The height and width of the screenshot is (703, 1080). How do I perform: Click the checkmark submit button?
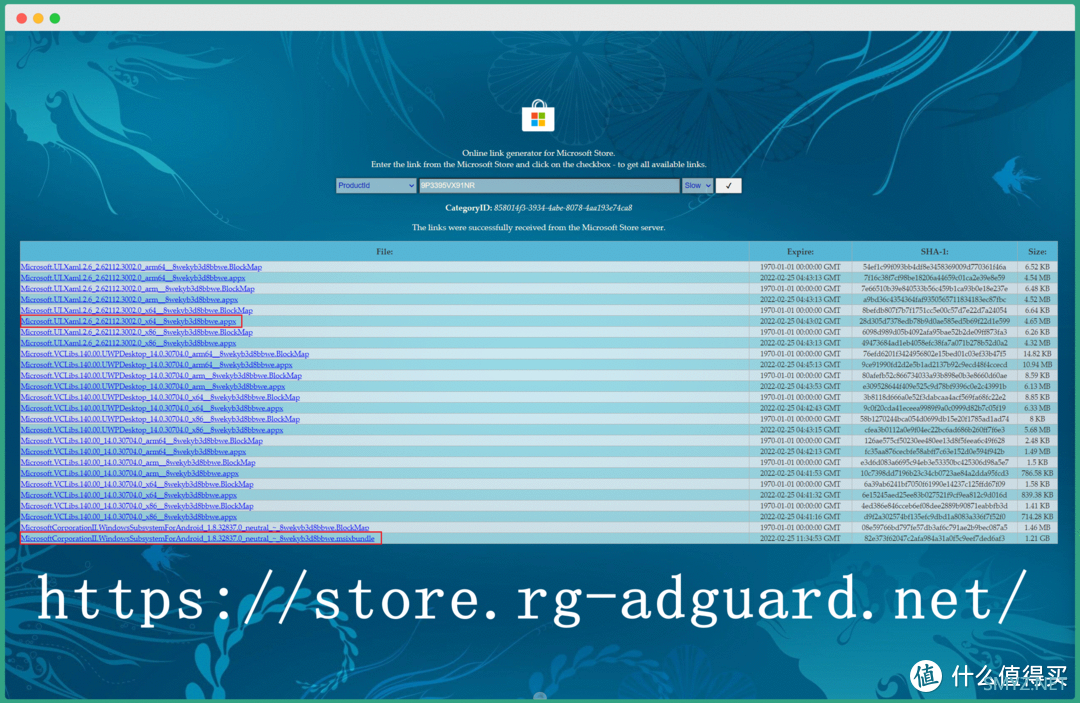click(729, 185)
